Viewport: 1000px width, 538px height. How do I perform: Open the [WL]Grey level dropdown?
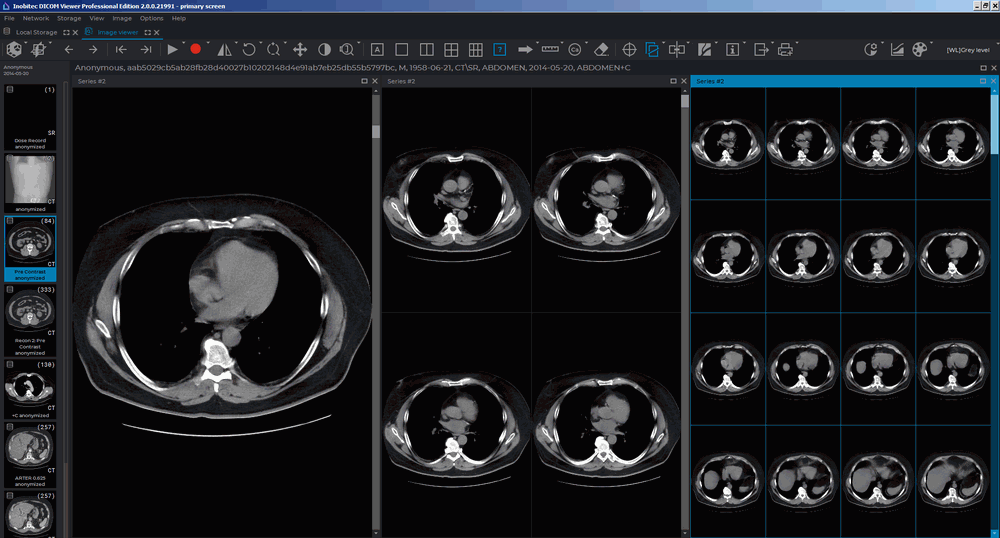(x=967, y=49)
